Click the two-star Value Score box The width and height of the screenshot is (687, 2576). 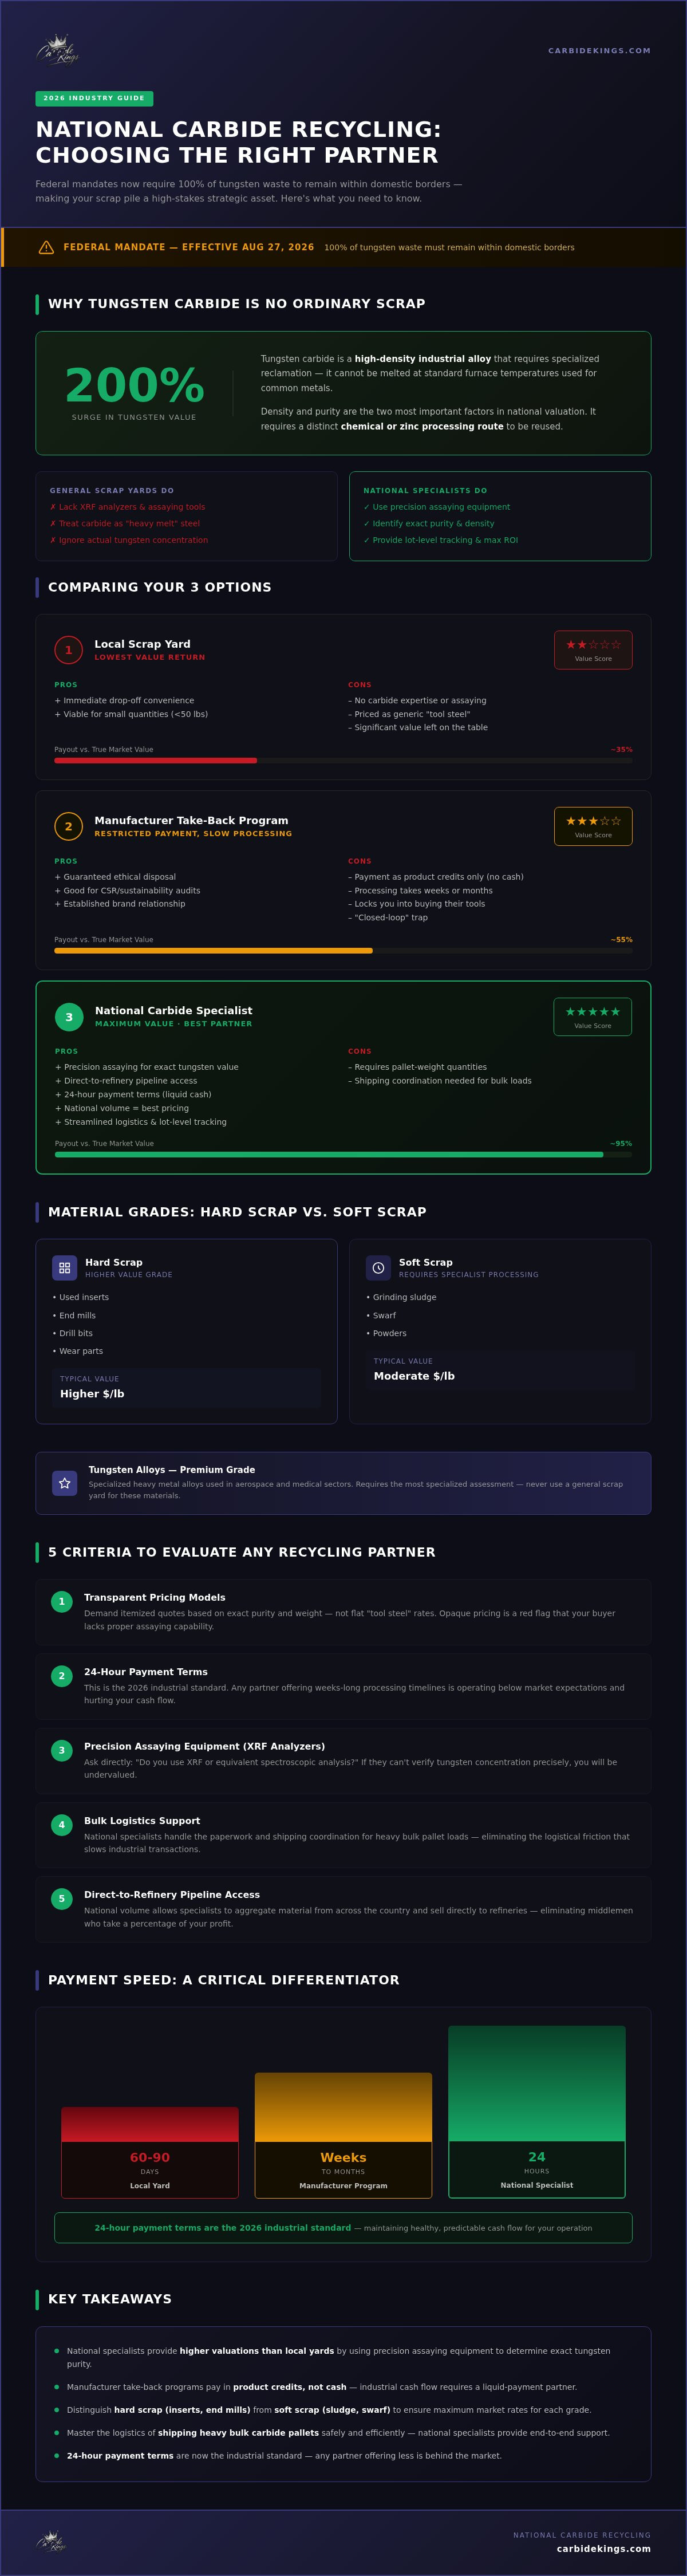click(x=593, y=650)
